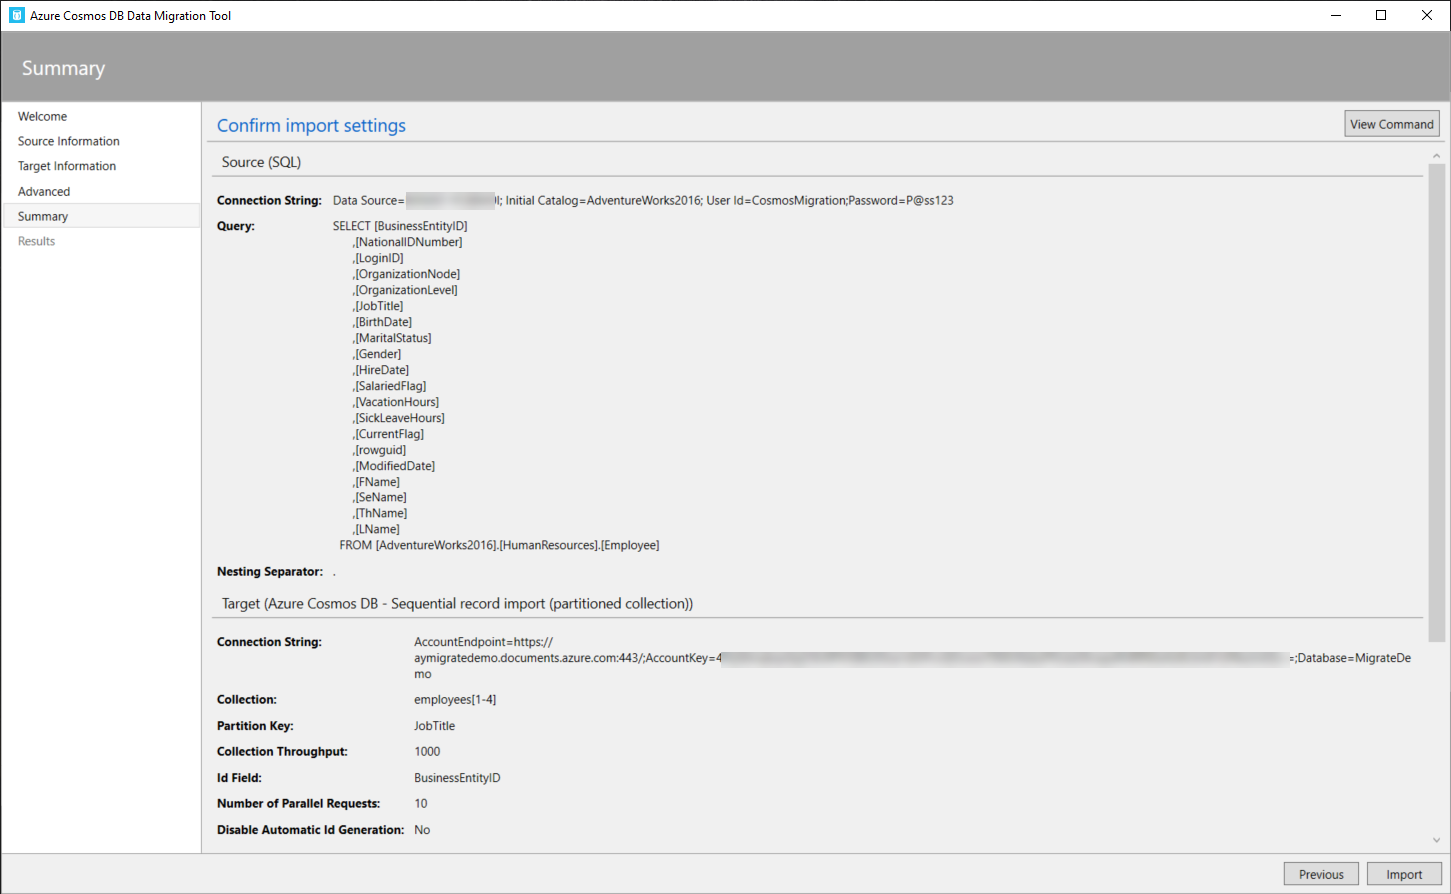Click the Target Azure Cosmos DB section header
Image resolution: width=1451 pixels, height=894 pixels.
[x=457, y=604]
